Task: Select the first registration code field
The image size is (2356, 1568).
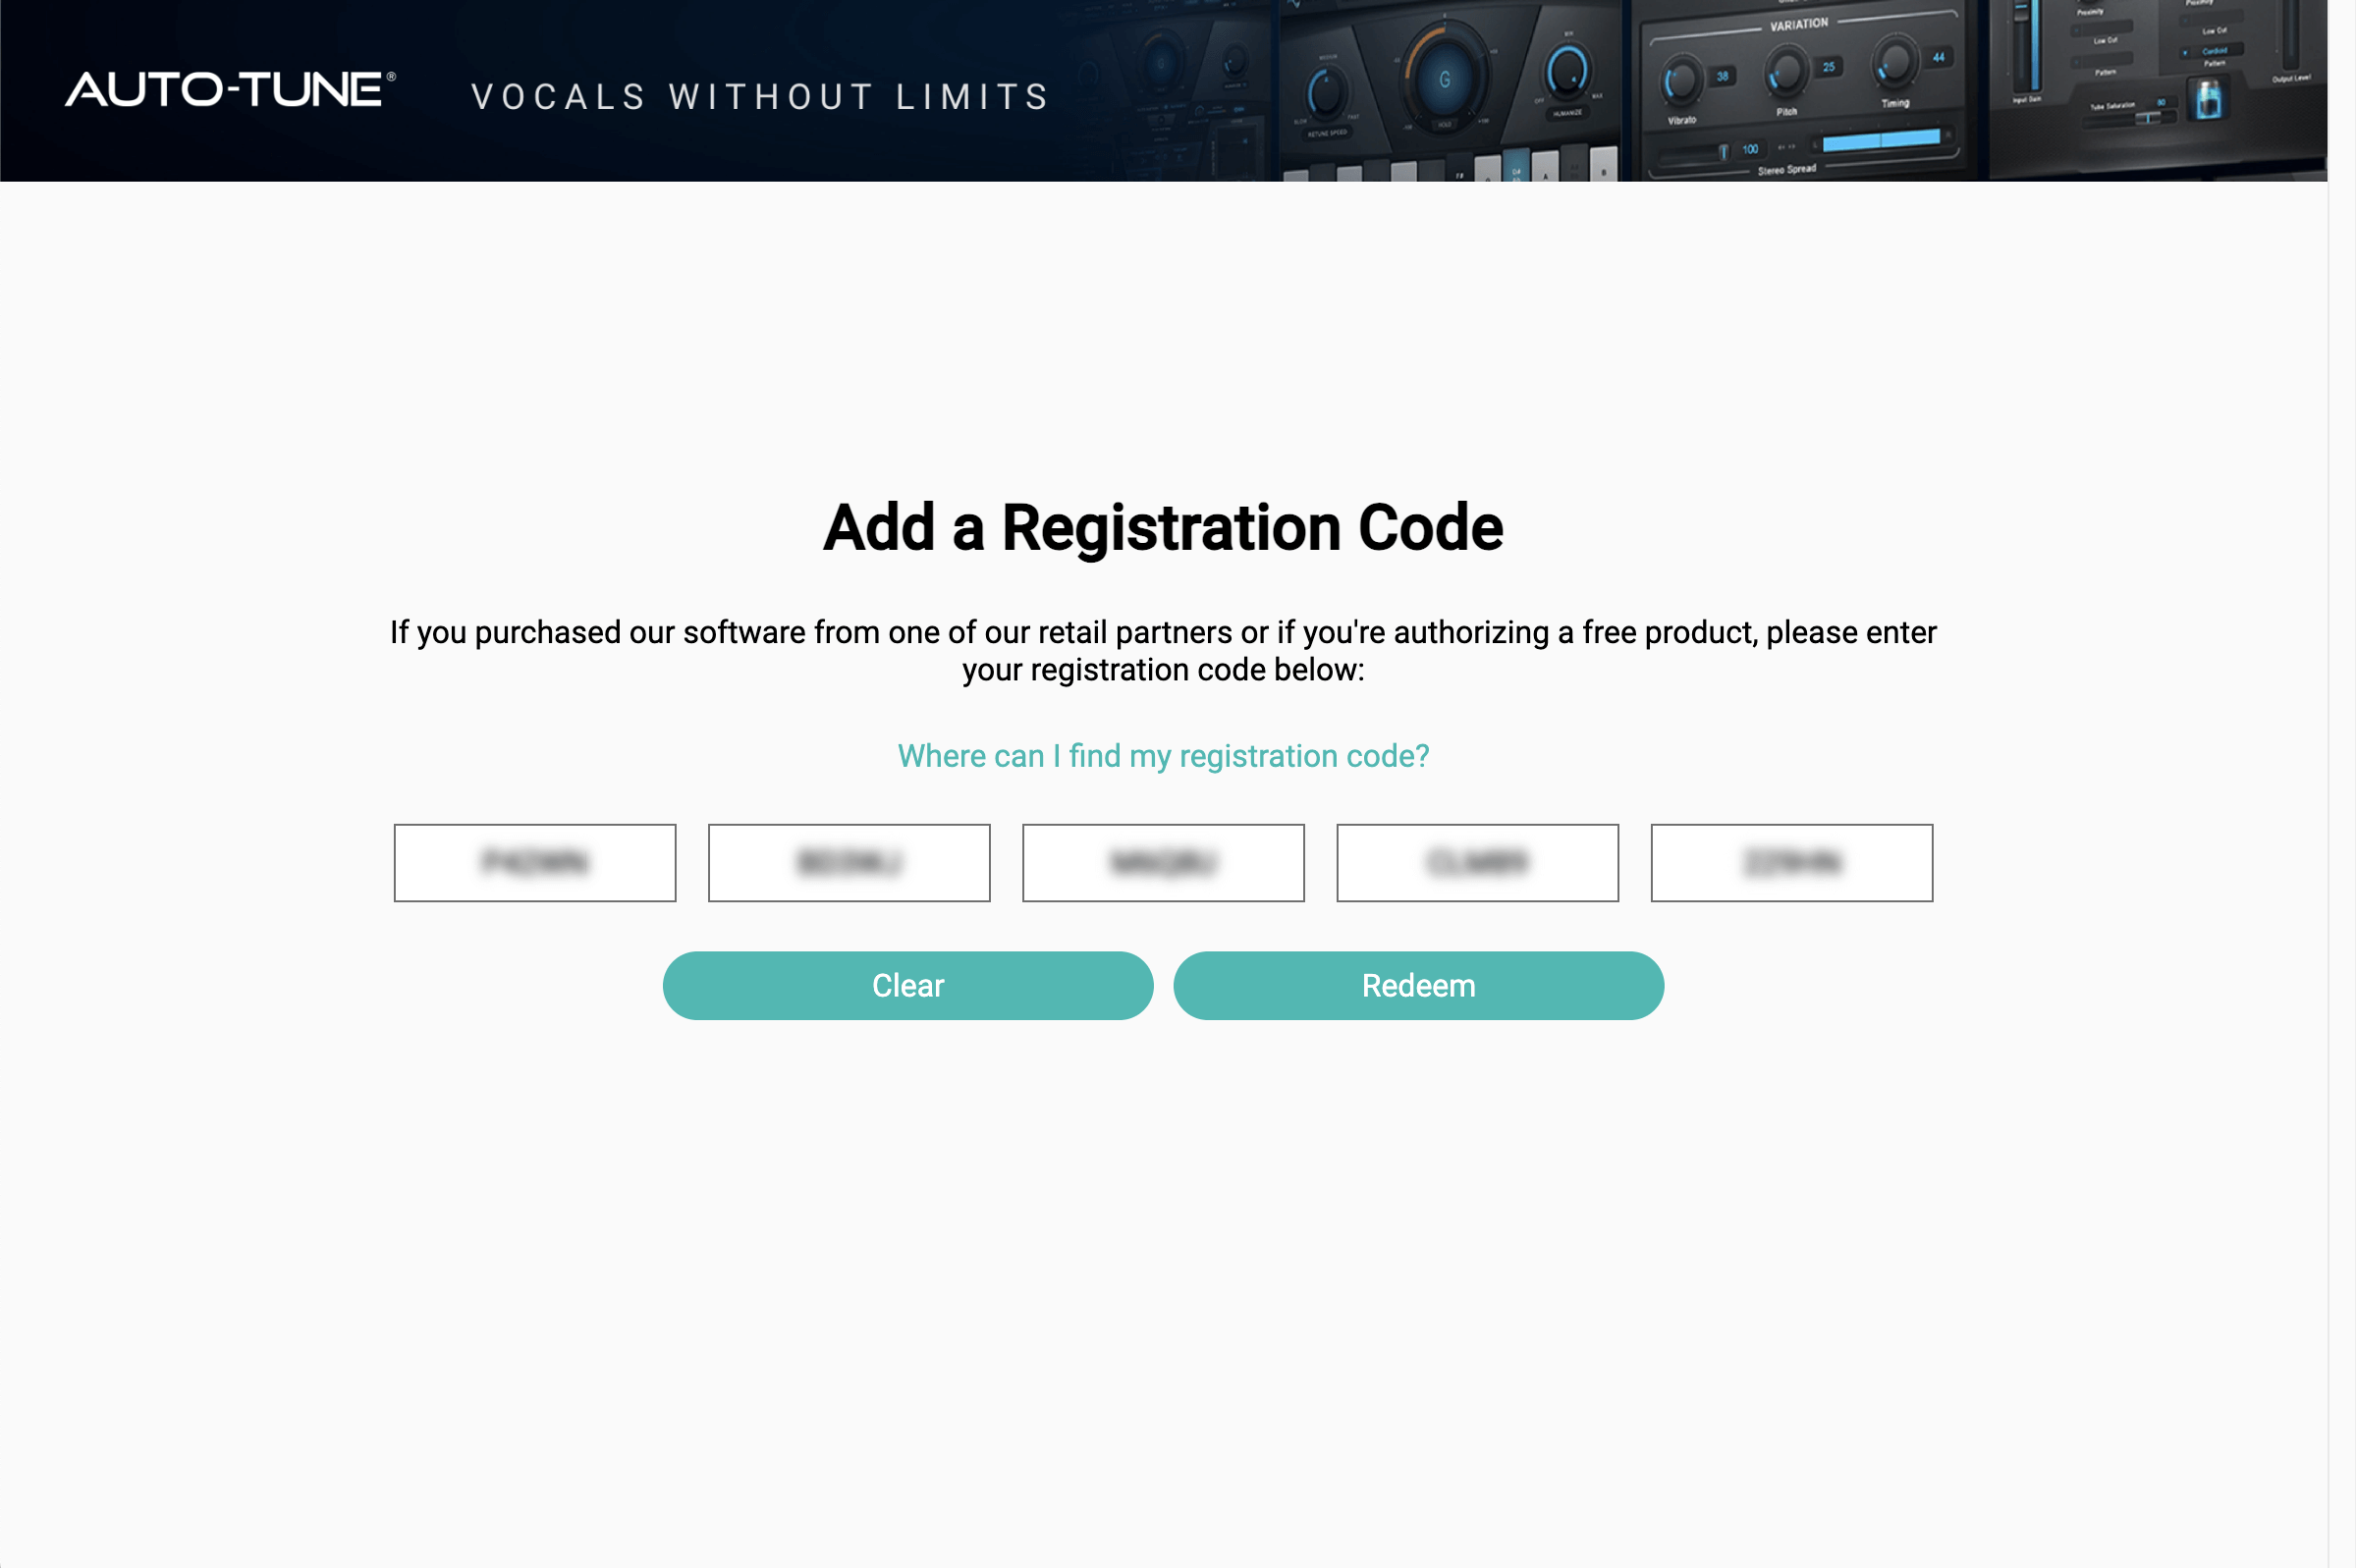Action: [x=534, y=863]
